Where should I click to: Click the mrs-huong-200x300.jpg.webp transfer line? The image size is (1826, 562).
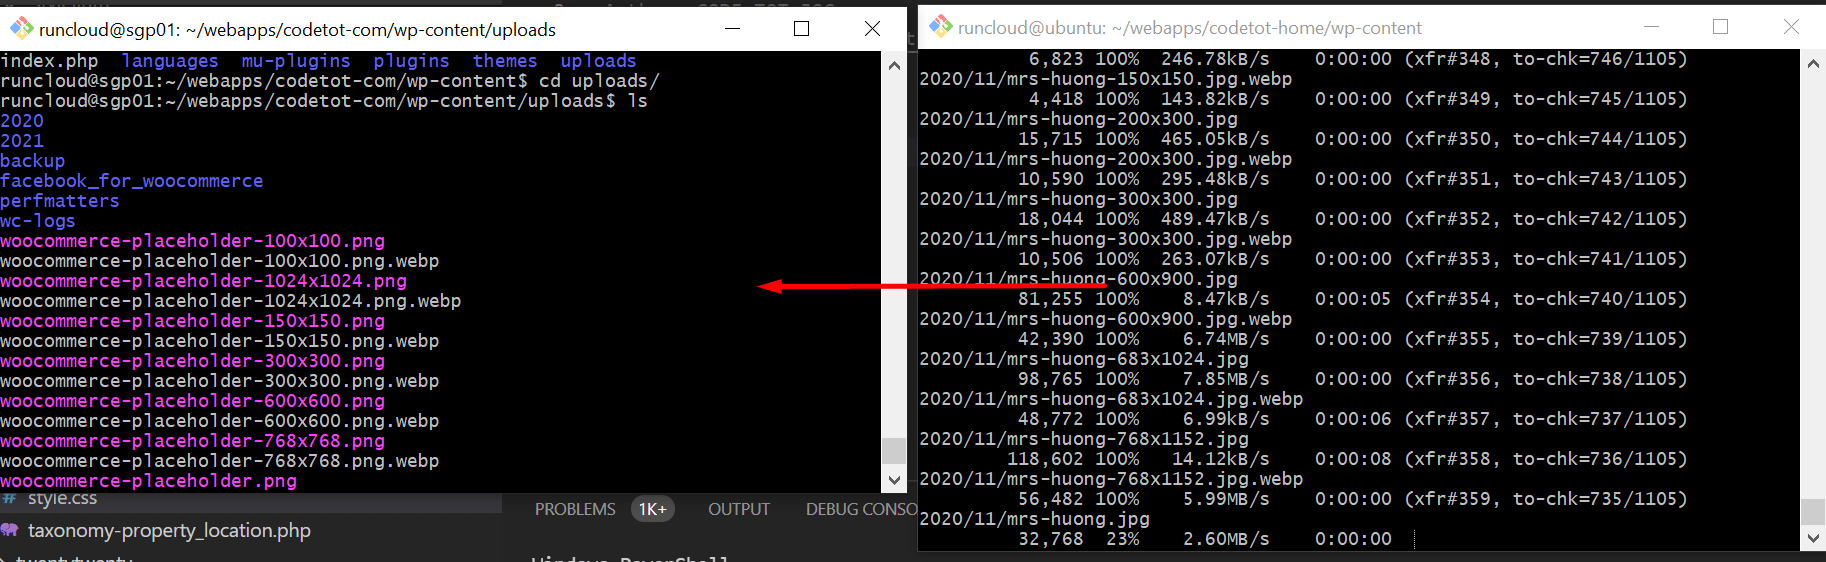coord(1105,159)
